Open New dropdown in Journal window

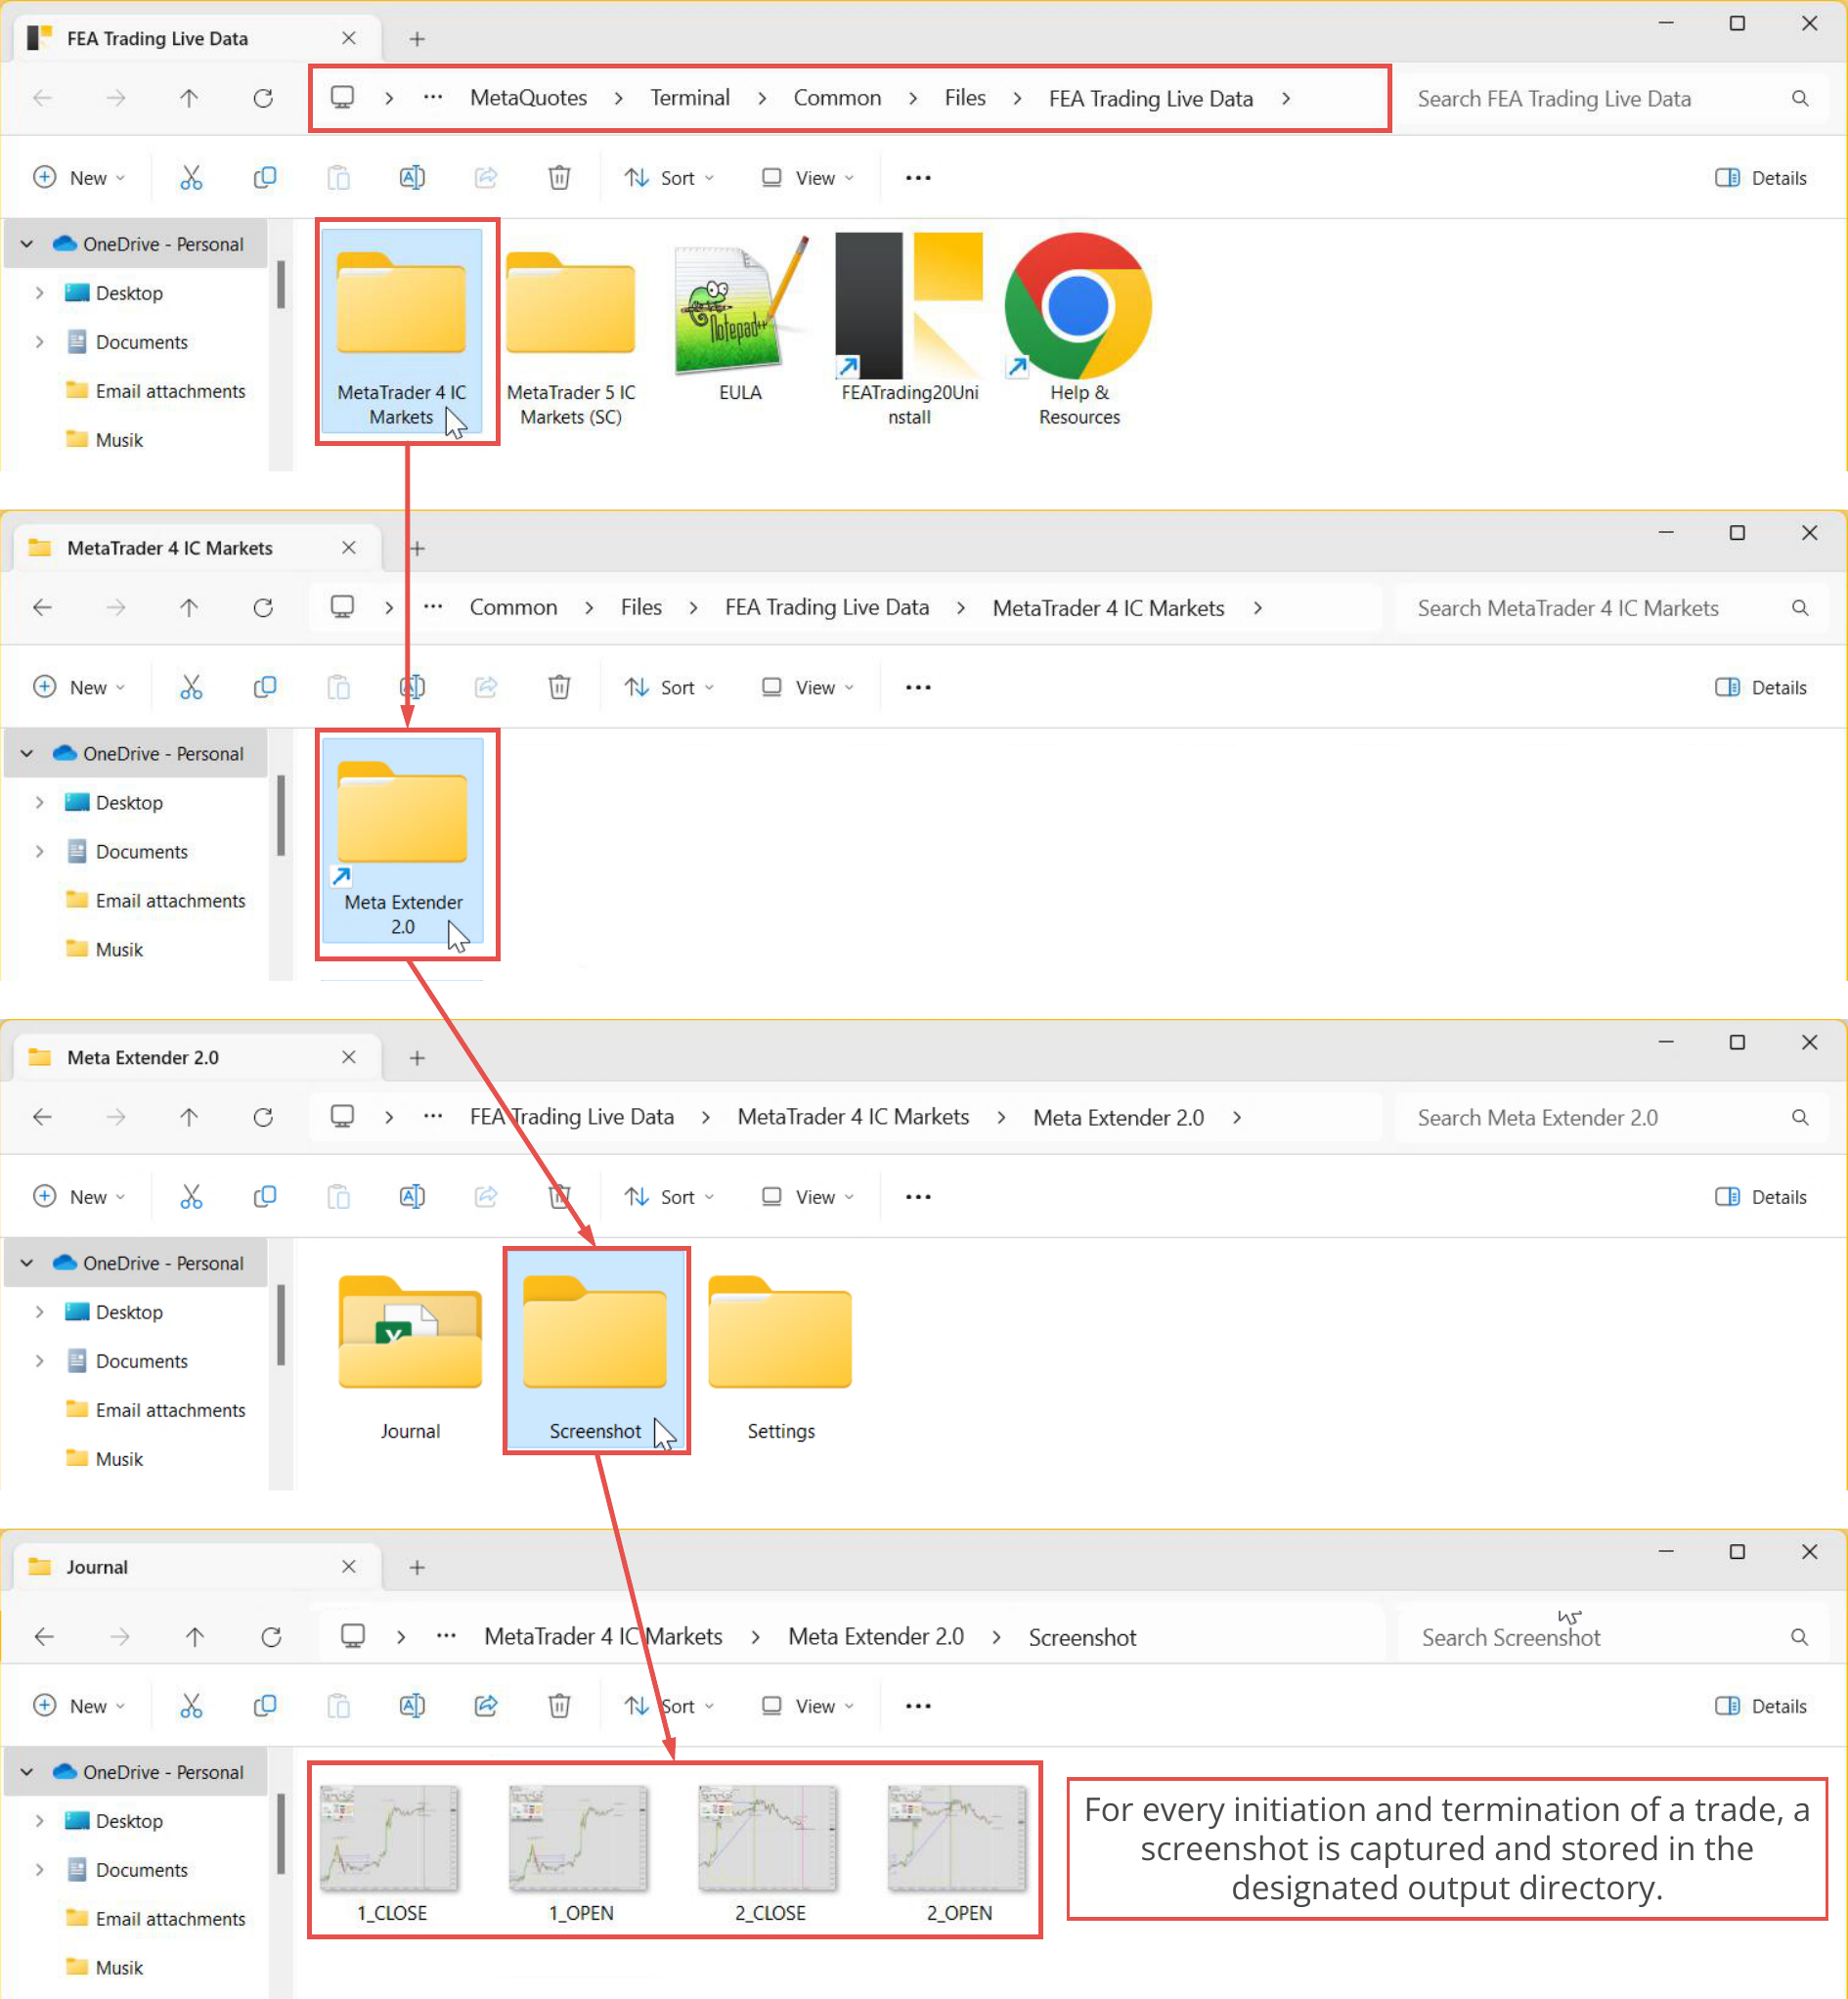pos(80,1705)
